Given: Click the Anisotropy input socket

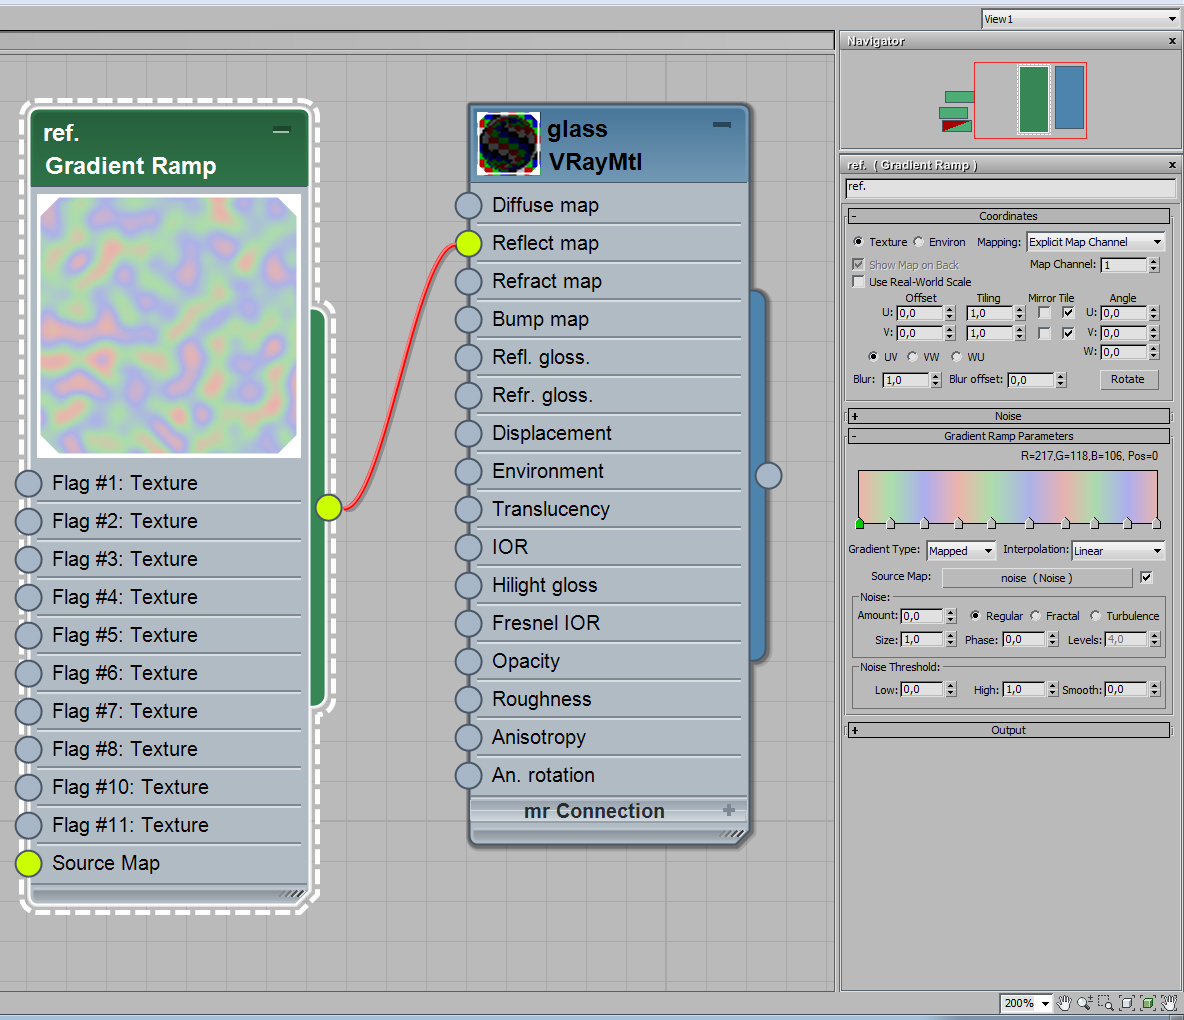Looking at the screenshot, I should pos(468,738).
